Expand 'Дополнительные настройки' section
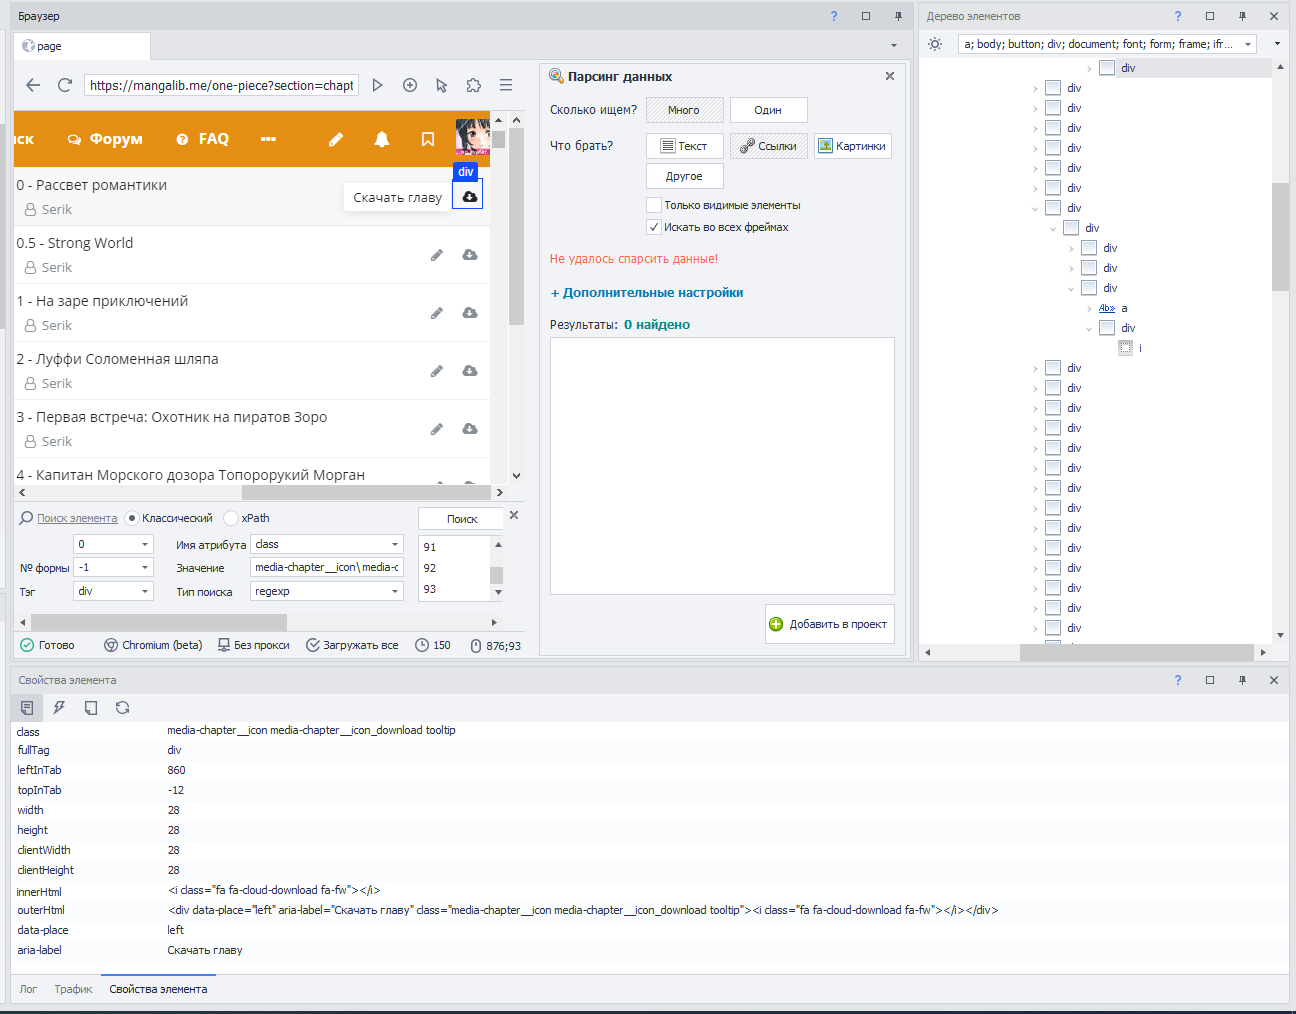Viewport: 1296px width, 1014px height. (647, 293)
